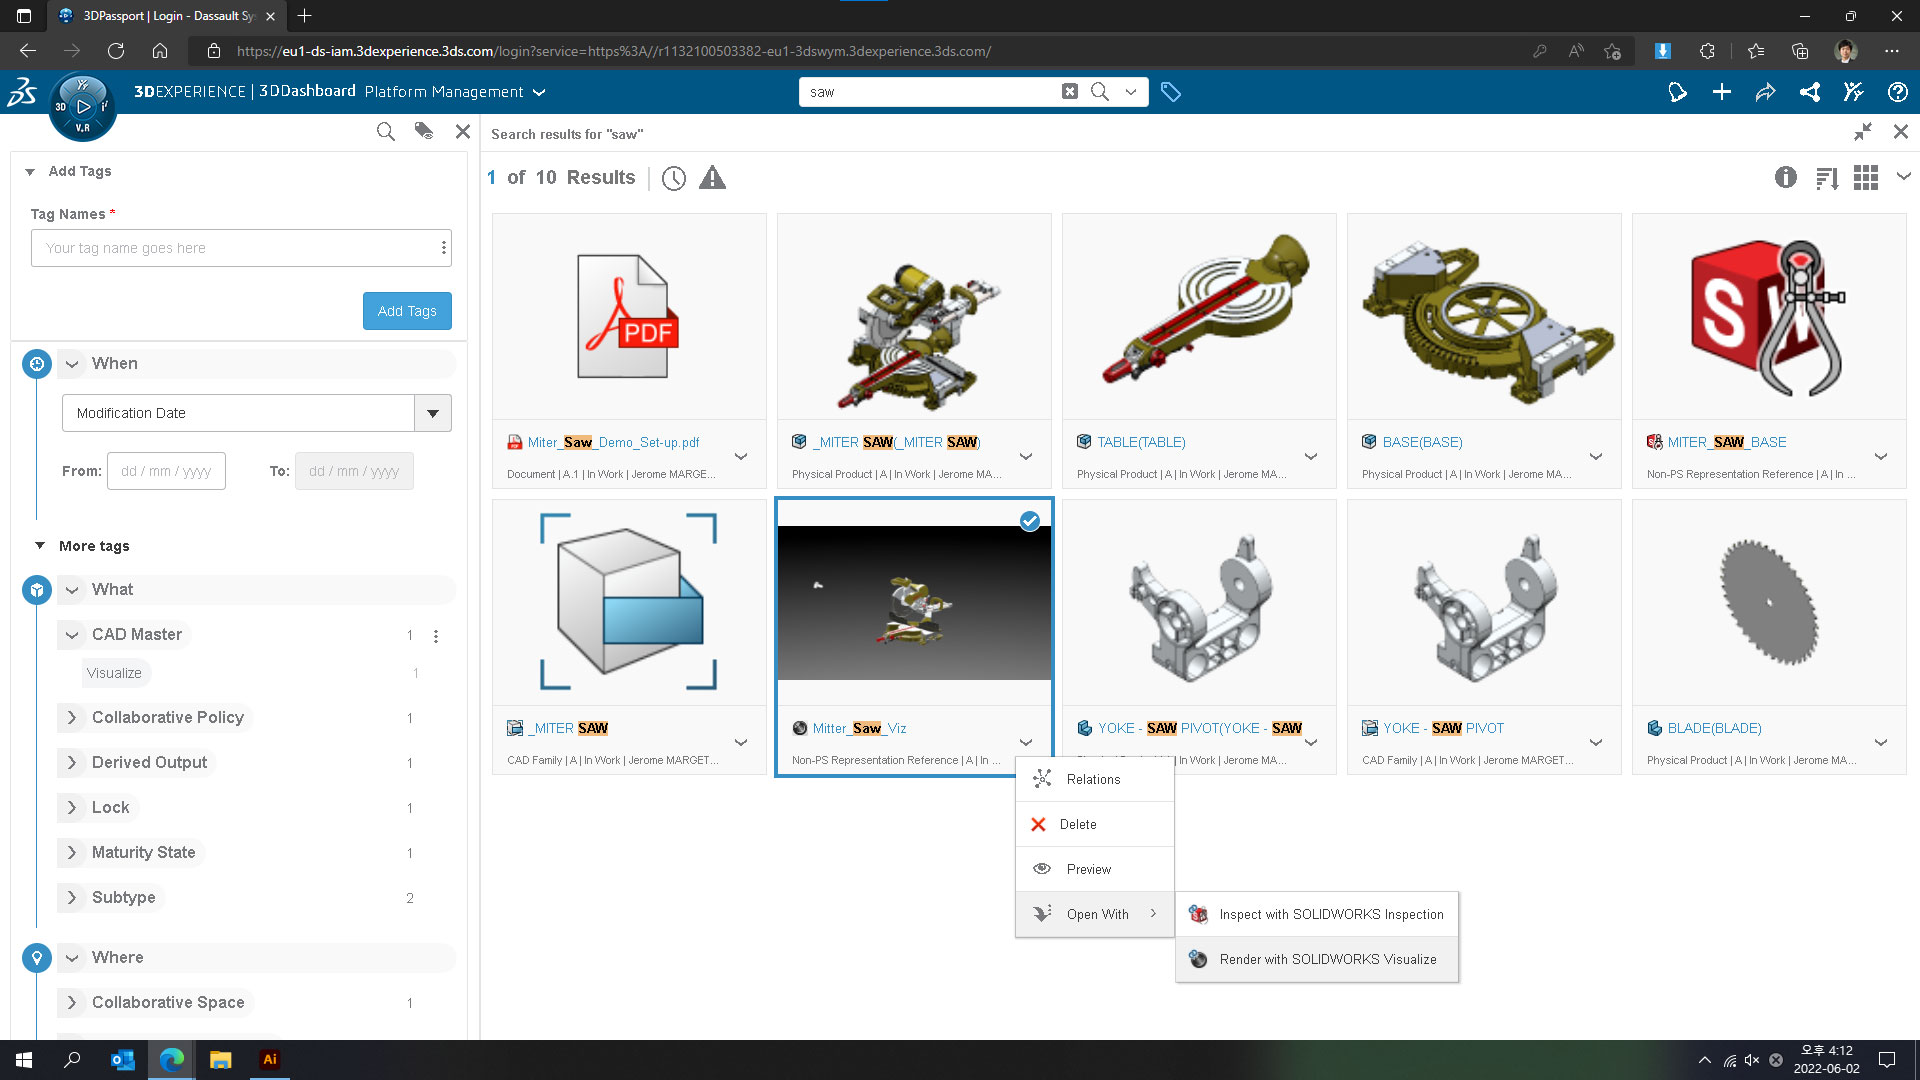Choose Relations in the context menu
Viewport: 1920px width, 1080px height.
pos(1094,779)
